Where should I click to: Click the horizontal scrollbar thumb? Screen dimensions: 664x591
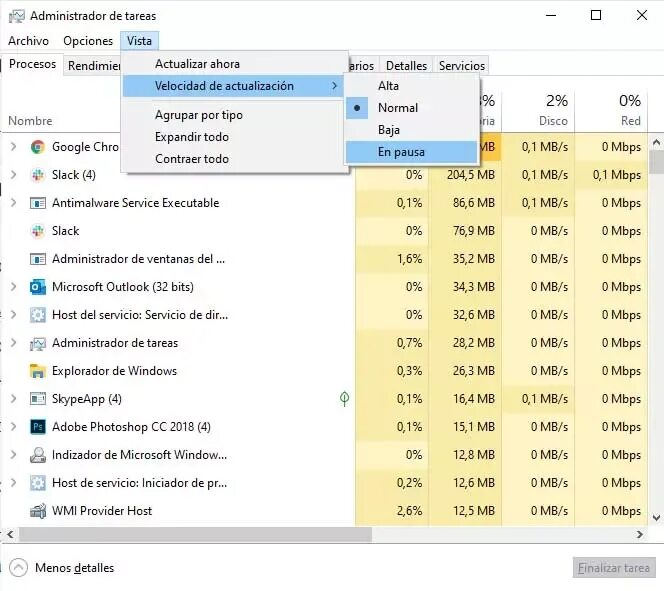pos(195,535)
